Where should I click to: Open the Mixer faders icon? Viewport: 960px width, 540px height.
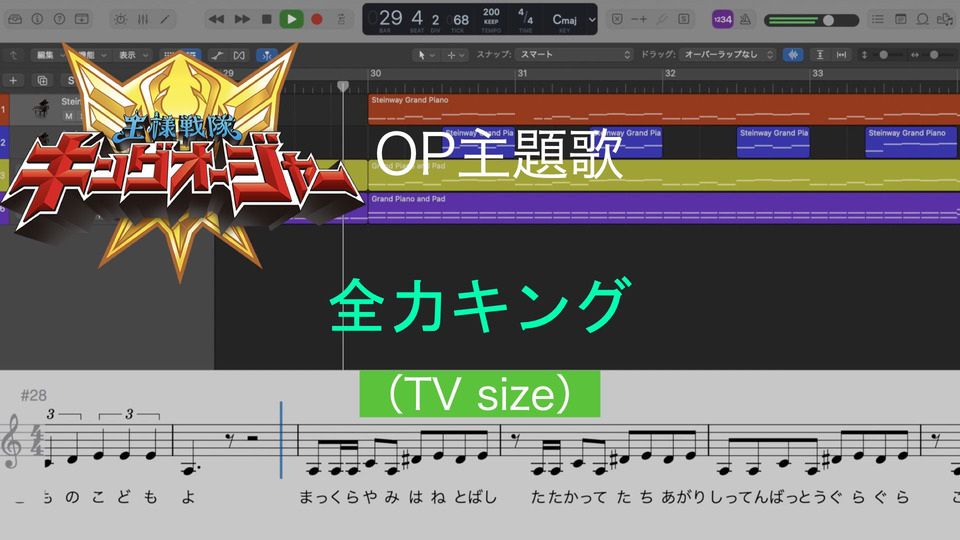pos(143,19)
